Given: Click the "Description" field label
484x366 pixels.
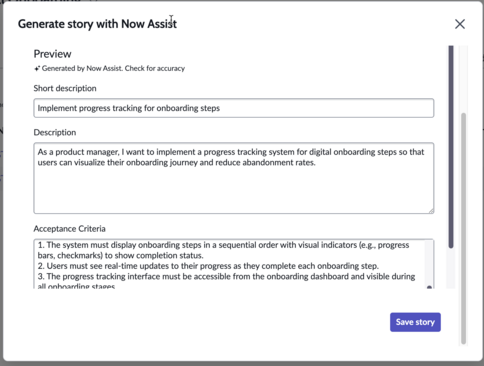Looking at the screenshot, I should tap(55, 132).
